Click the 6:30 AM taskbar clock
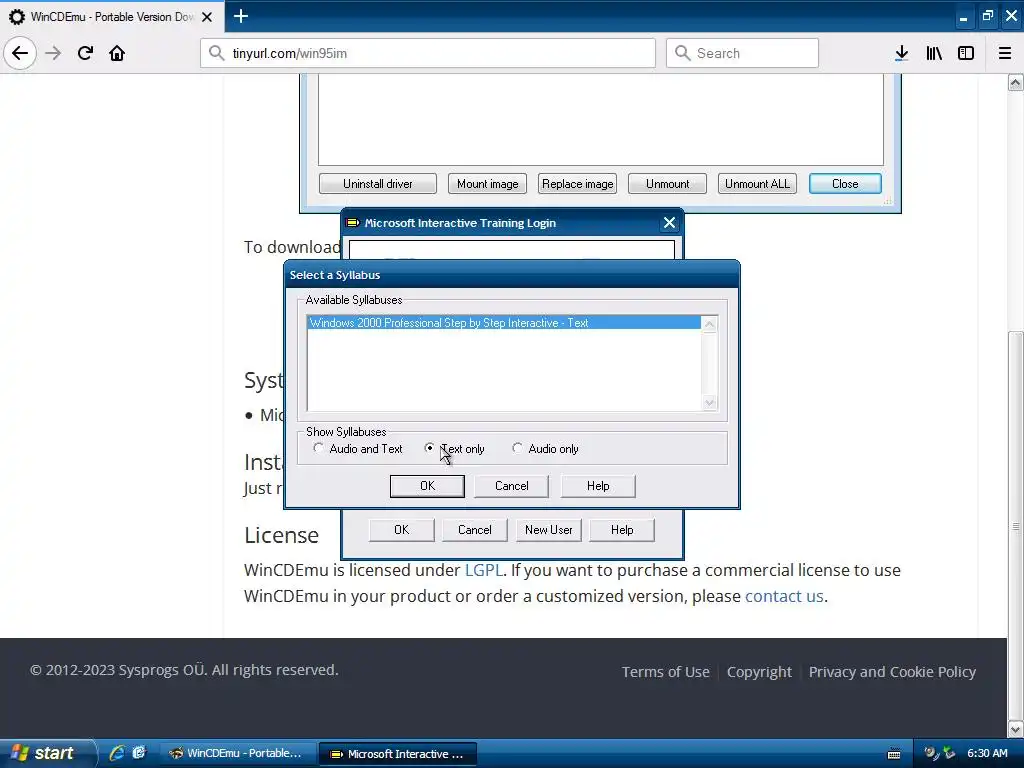 click(987, 754)
